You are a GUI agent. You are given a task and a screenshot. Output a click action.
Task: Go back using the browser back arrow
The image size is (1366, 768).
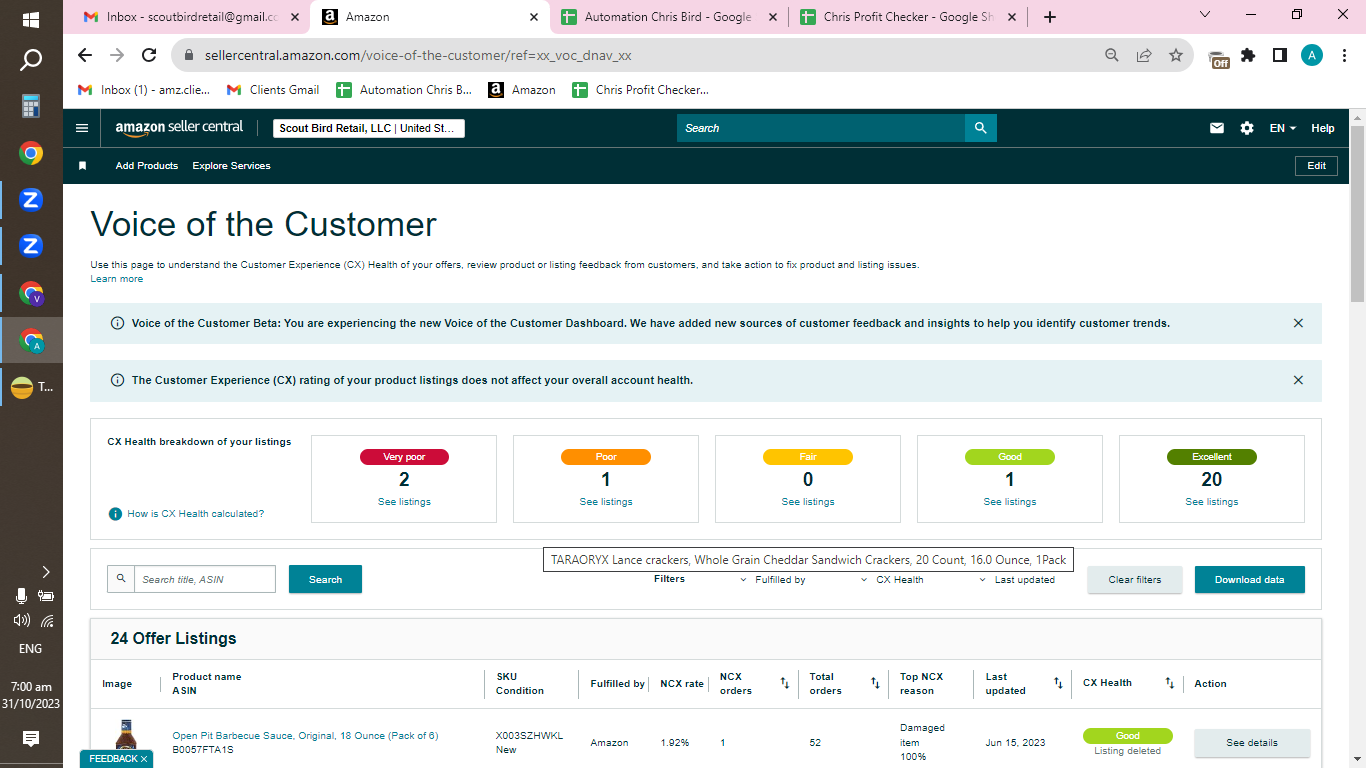pyautogui.click(x=85, y=56)
